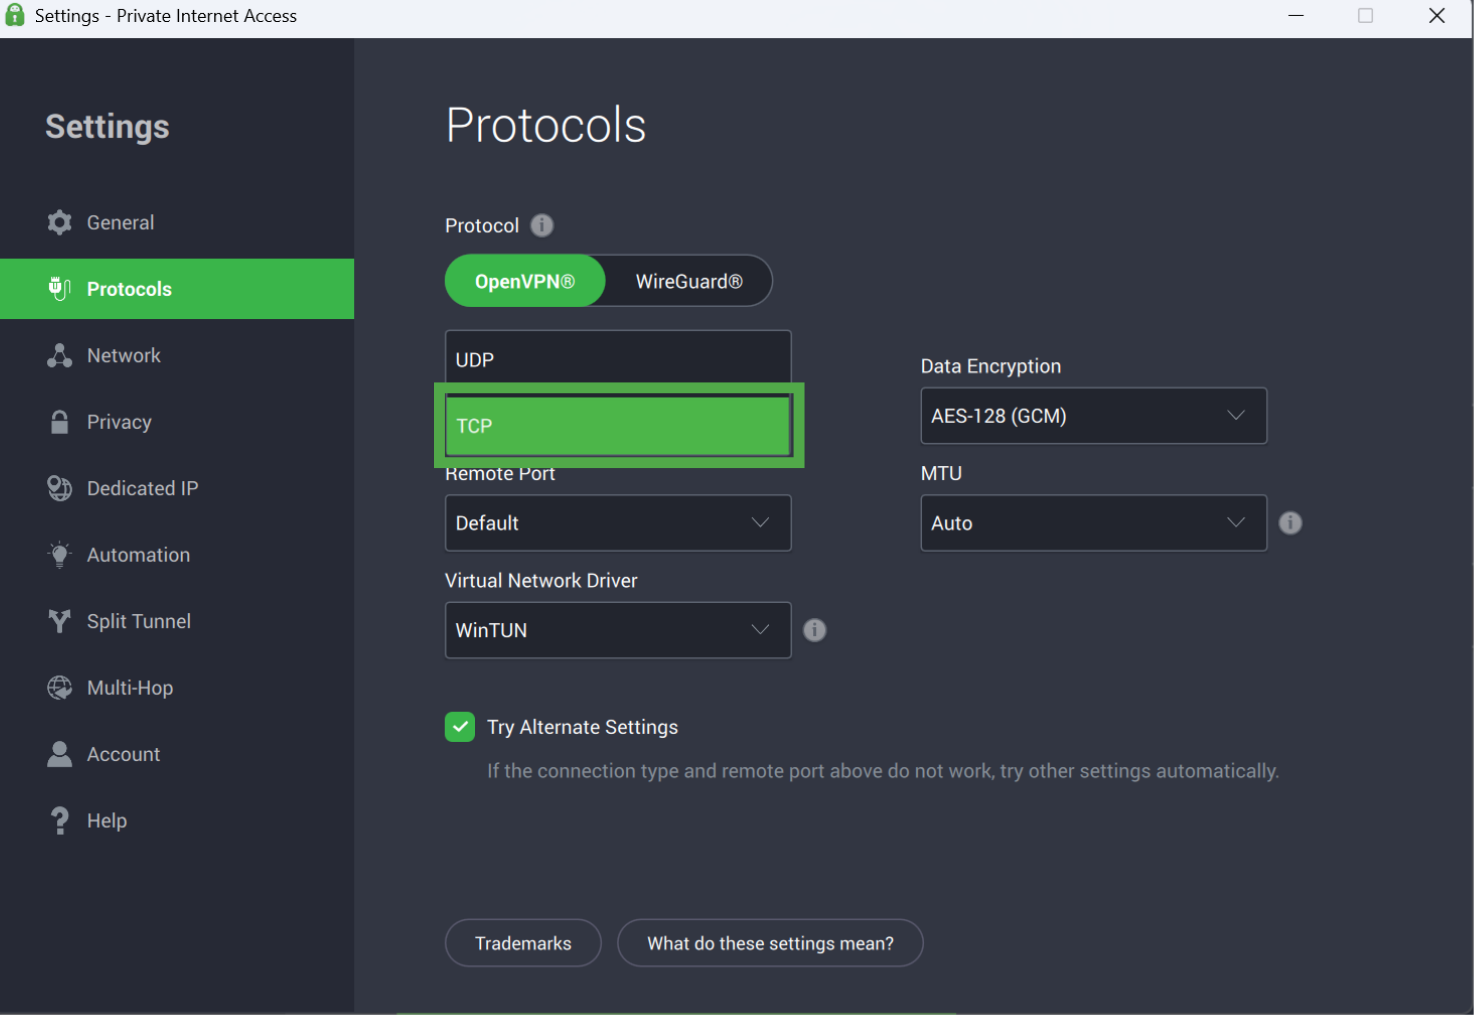Click the Network nodes icon

pos(60,355)
